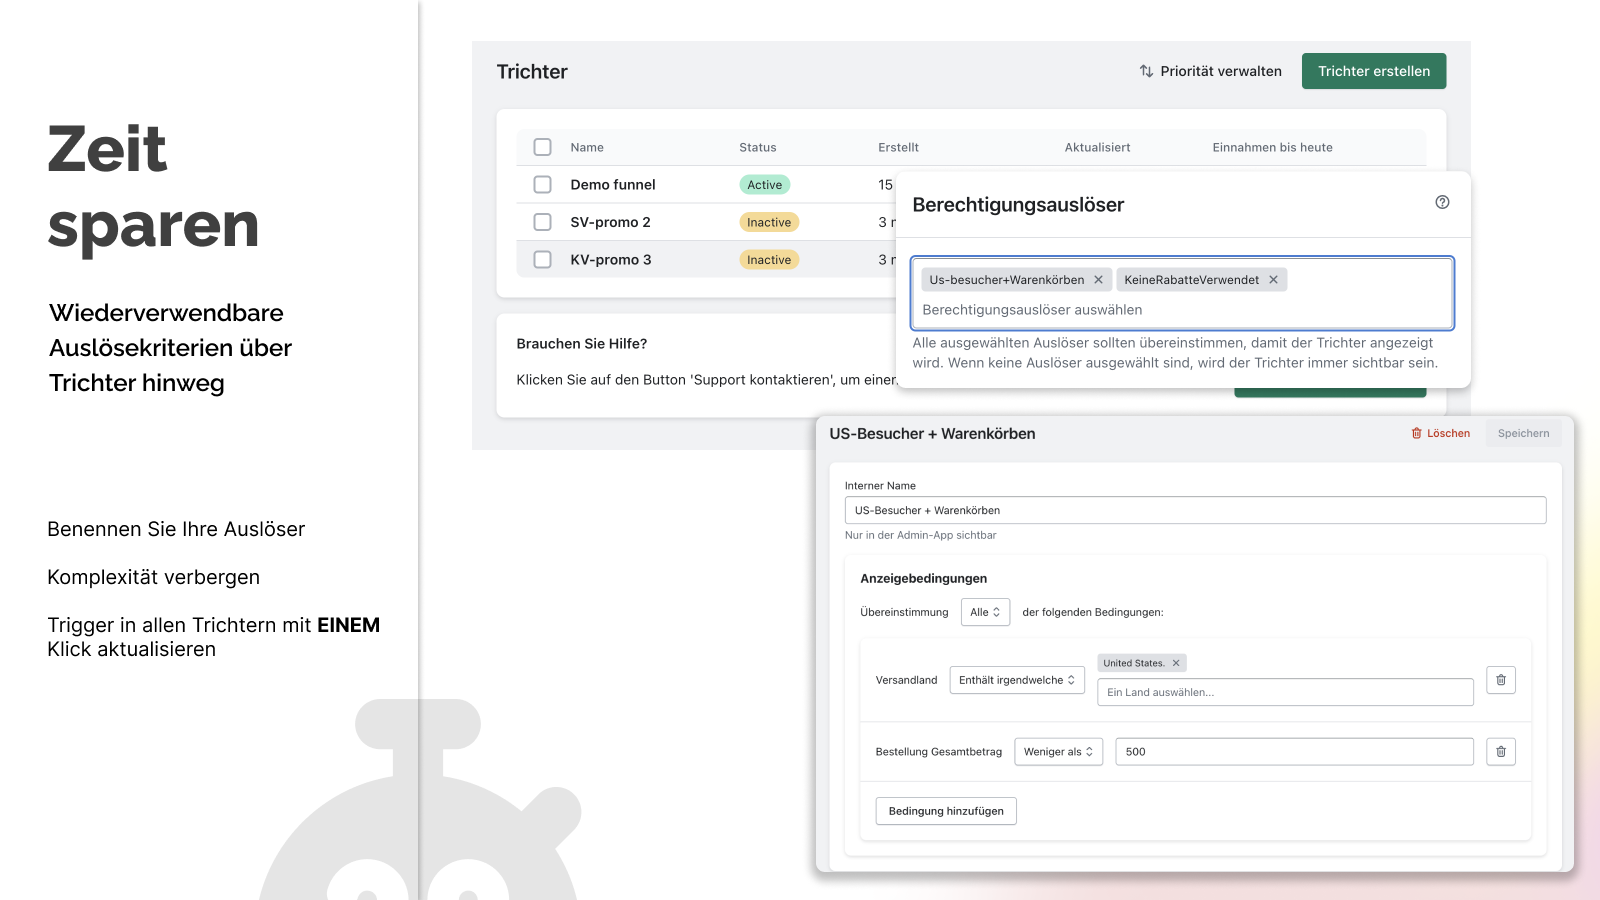This screenshot has width=1600, height=900.
Task: Remove the United States country tag
Action: tap(1176, 663)
